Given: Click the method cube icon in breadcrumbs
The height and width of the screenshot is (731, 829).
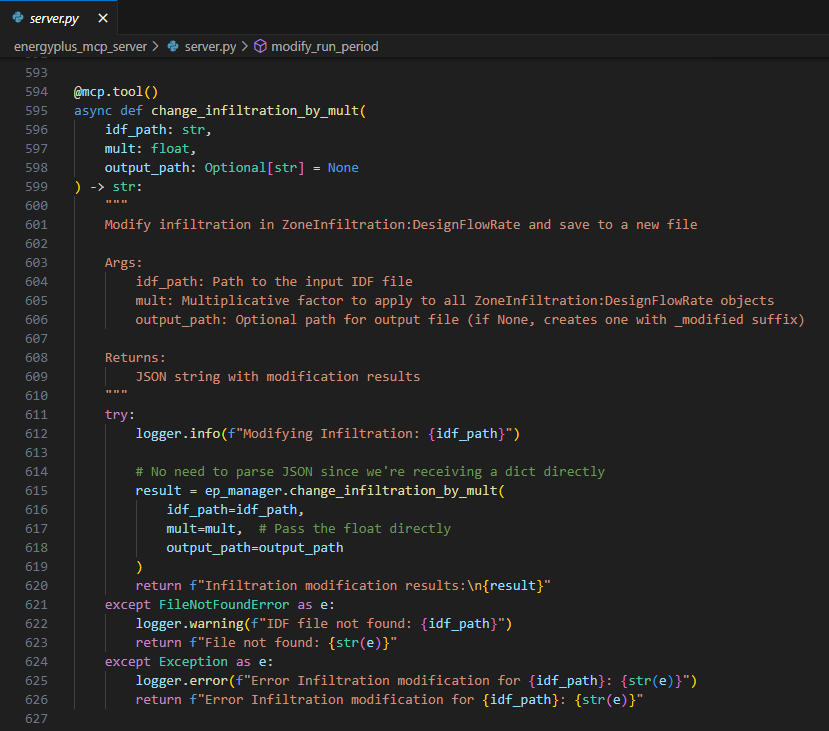Looking at the screenshot, I should pos(260,46).
